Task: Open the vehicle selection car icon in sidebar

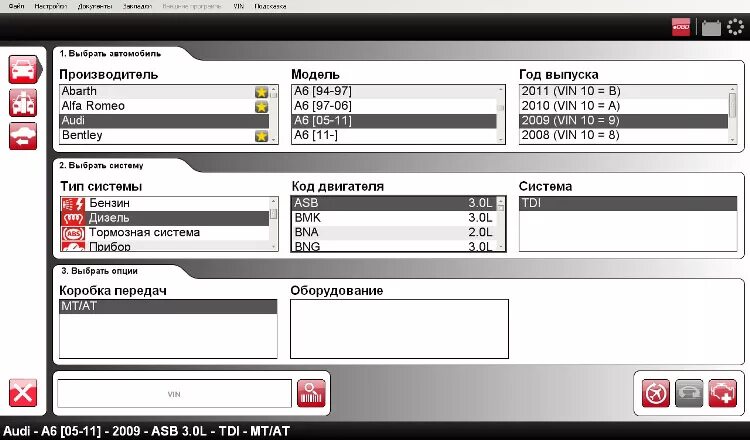Action: [x=23, y=70]
